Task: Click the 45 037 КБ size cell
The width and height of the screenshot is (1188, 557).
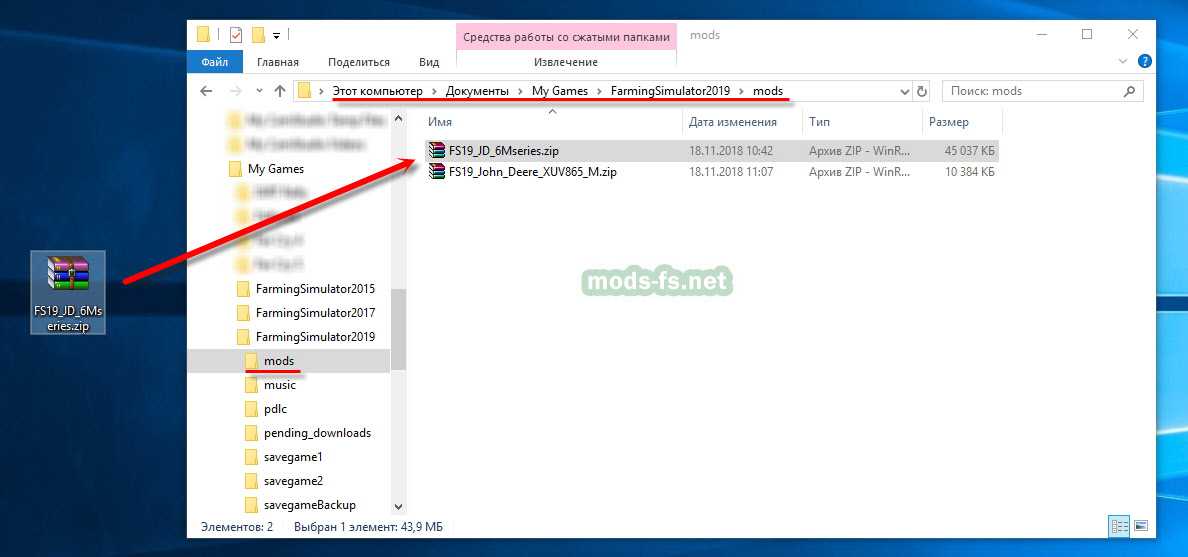Action: 970,151
